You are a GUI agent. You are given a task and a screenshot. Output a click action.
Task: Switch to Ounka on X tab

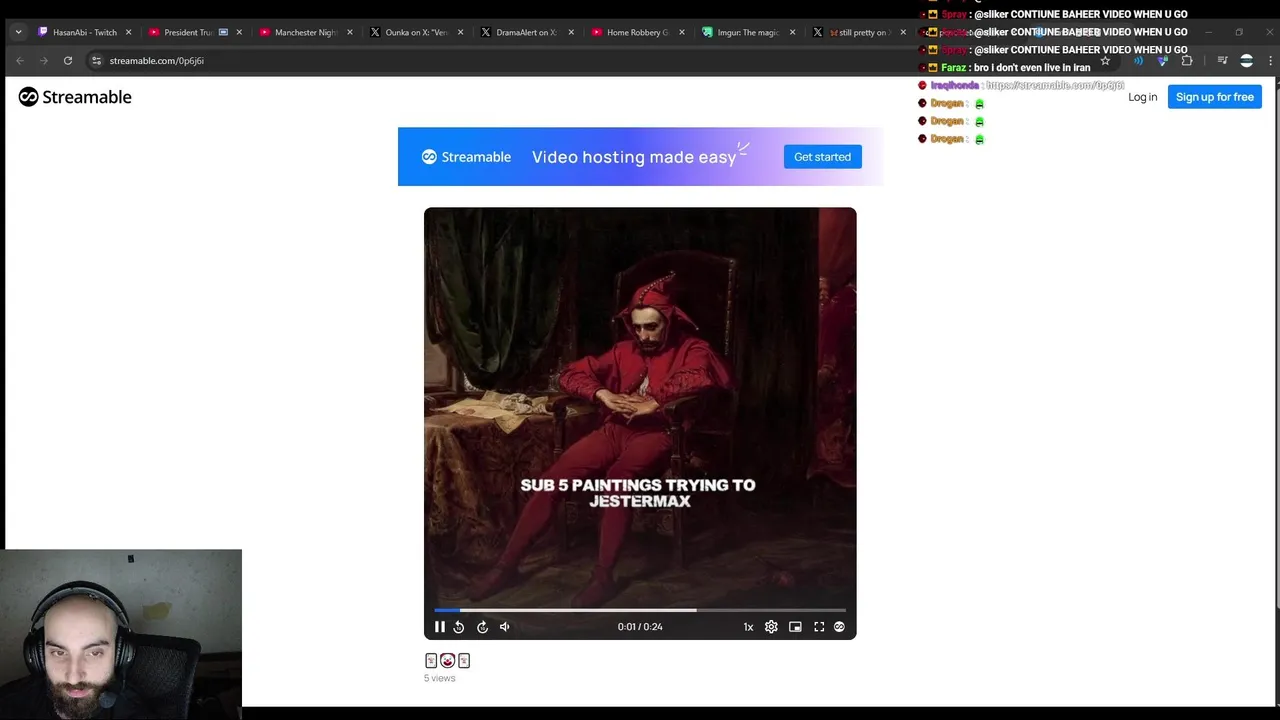point(415,32)
